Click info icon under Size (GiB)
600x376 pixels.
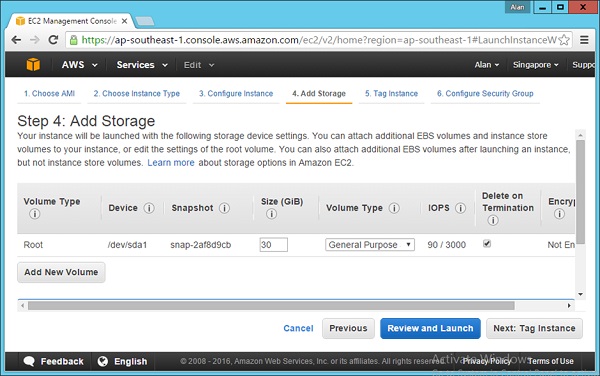tap(271, 214)
